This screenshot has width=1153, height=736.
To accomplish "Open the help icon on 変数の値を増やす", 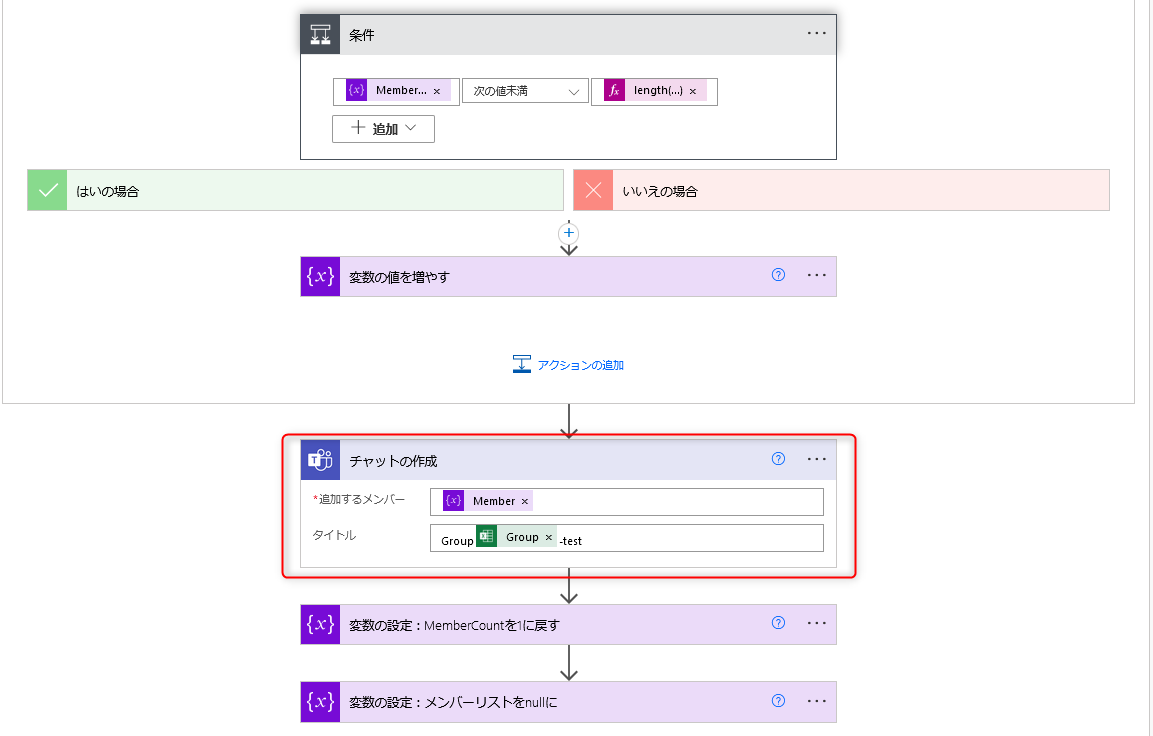I will pyautogui.click(x=778, y=275).
